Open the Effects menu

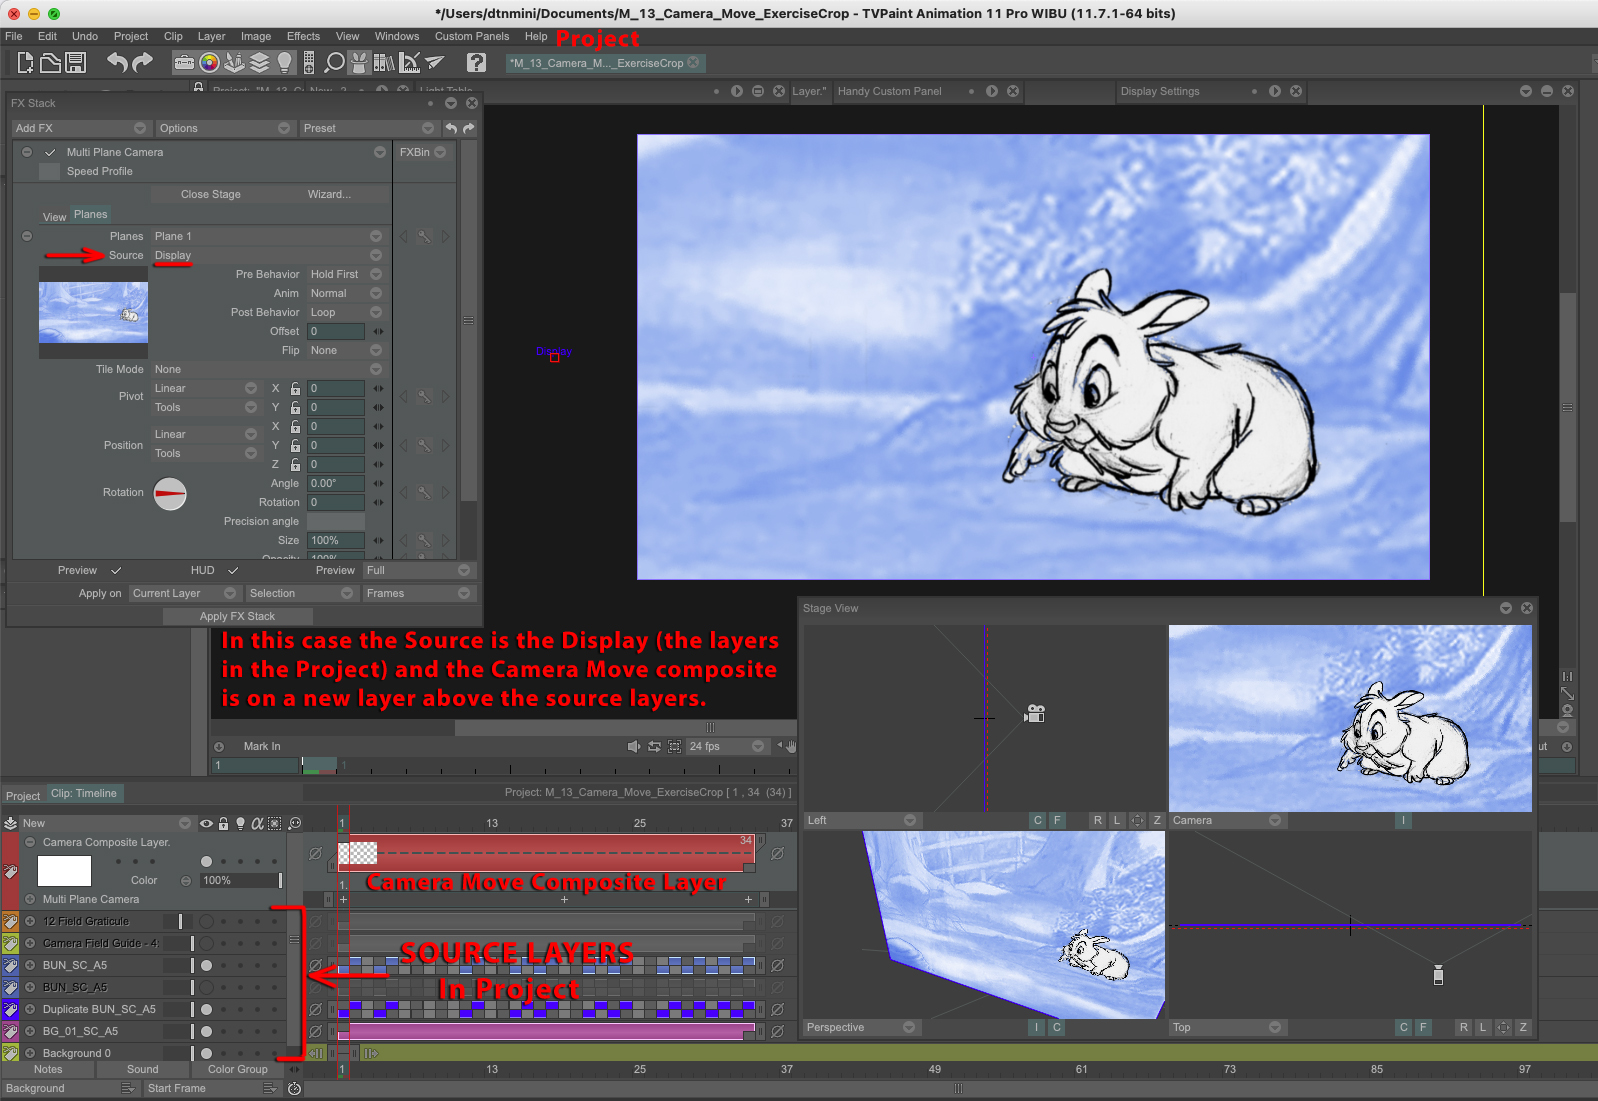tap(303, 36)
